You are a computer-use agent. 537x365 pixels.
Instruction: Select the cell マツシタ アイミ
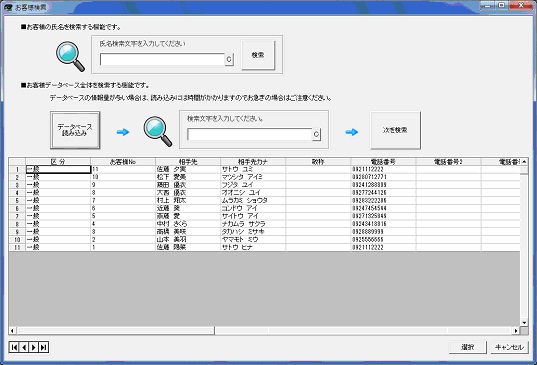tap(253, 177)
